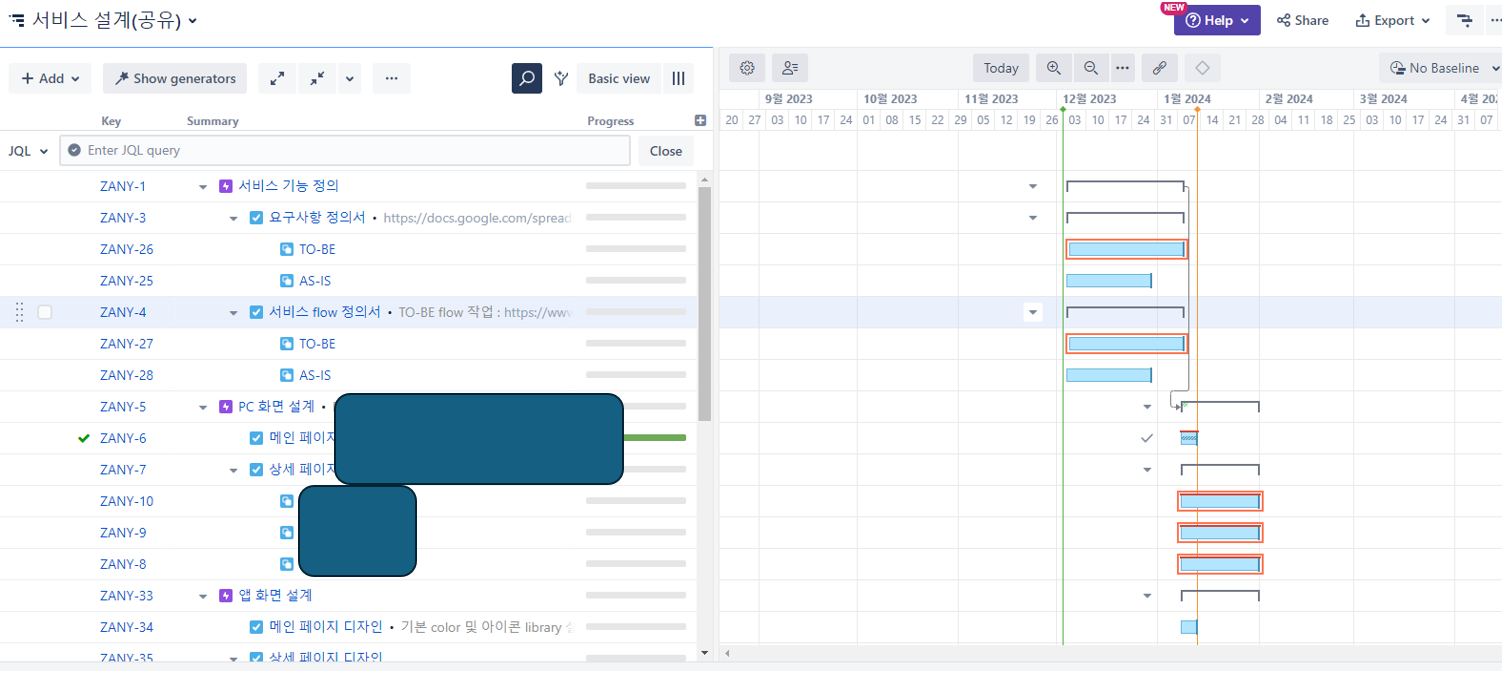Click the vertical scrollbar down arrow
Image resolution: width=1502 pixels, height=680 pixels.
tap(705, 653)
